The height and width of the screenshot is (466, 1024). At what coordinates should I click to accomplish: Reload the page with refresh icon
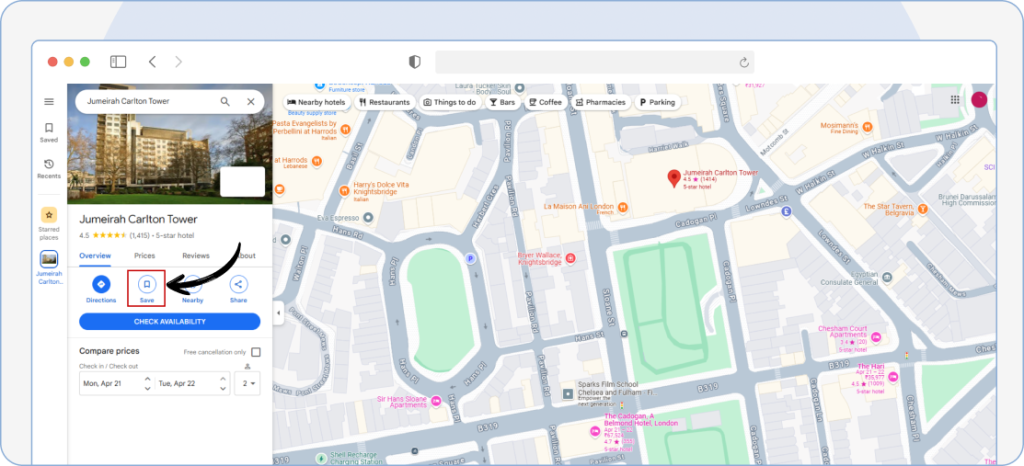[x=743, y=63]
